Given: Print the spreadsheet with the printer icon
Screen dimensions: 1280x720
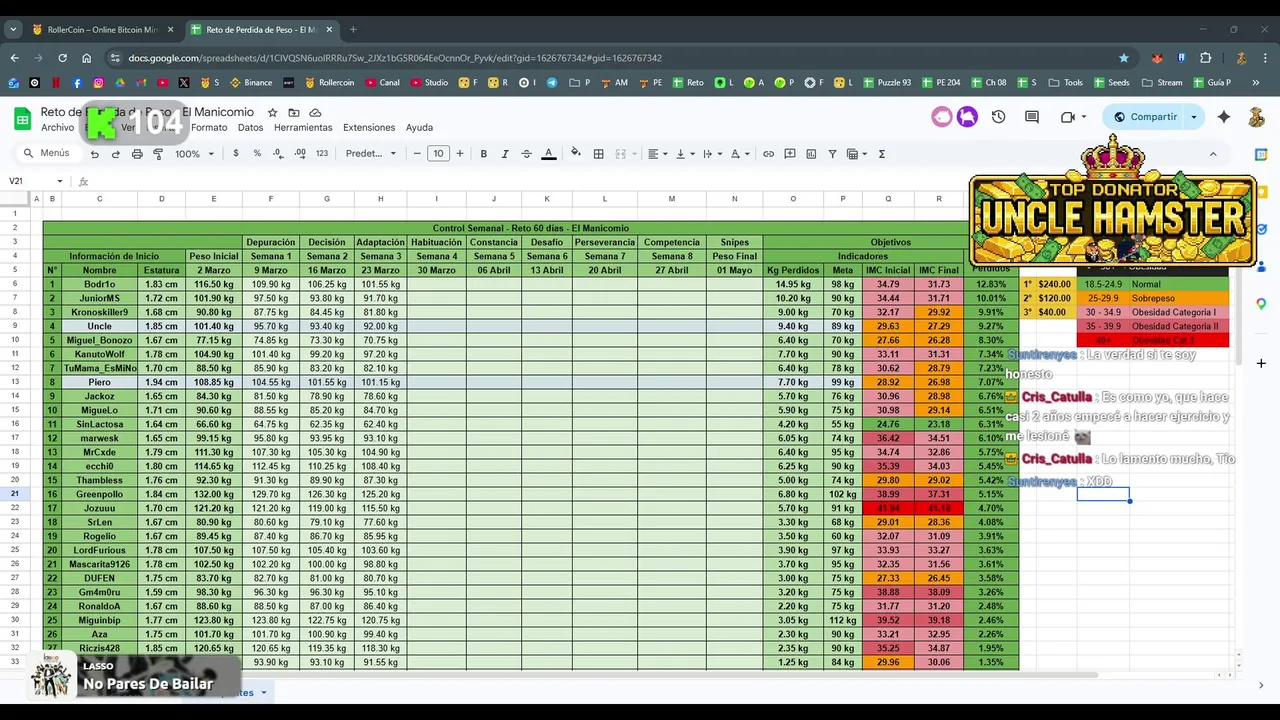Looking at the screenshot, I should pos(137,154).
